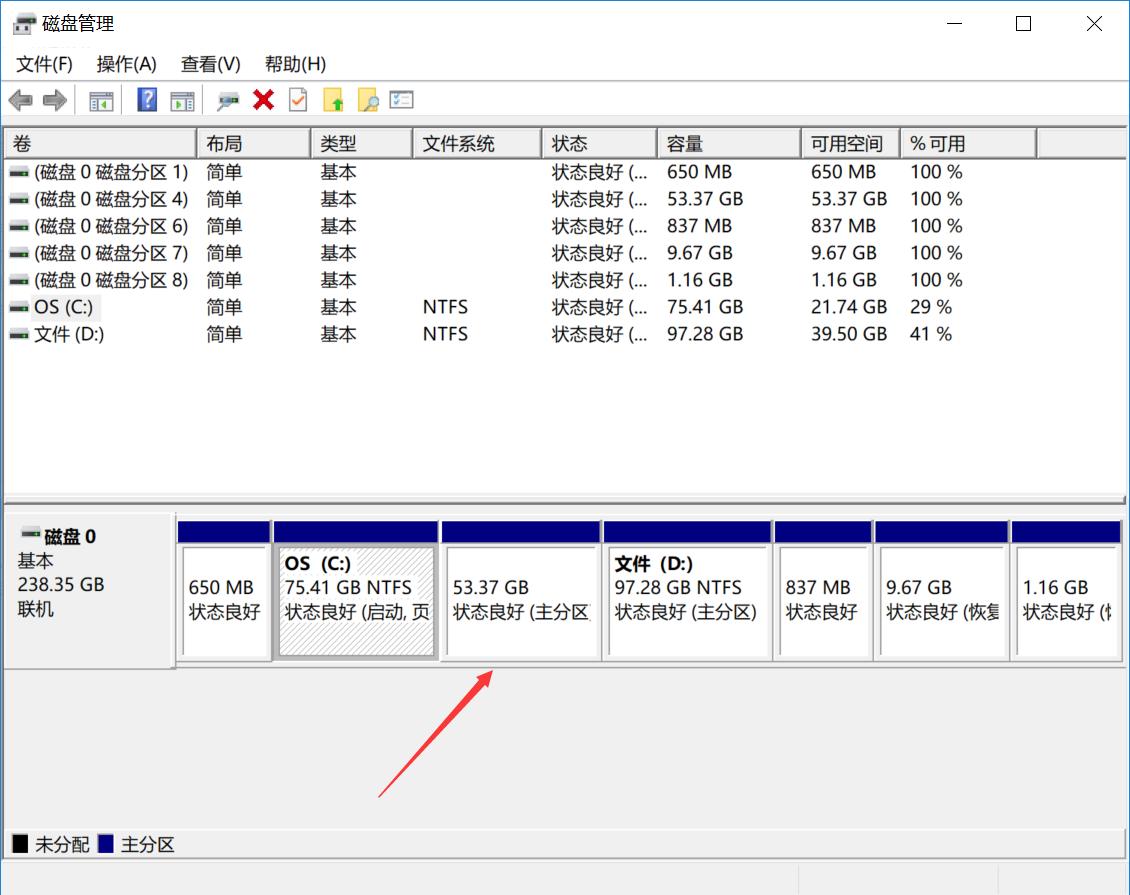
Task: Open the 文件(F) menu
Action: click(x=44, y=63)
